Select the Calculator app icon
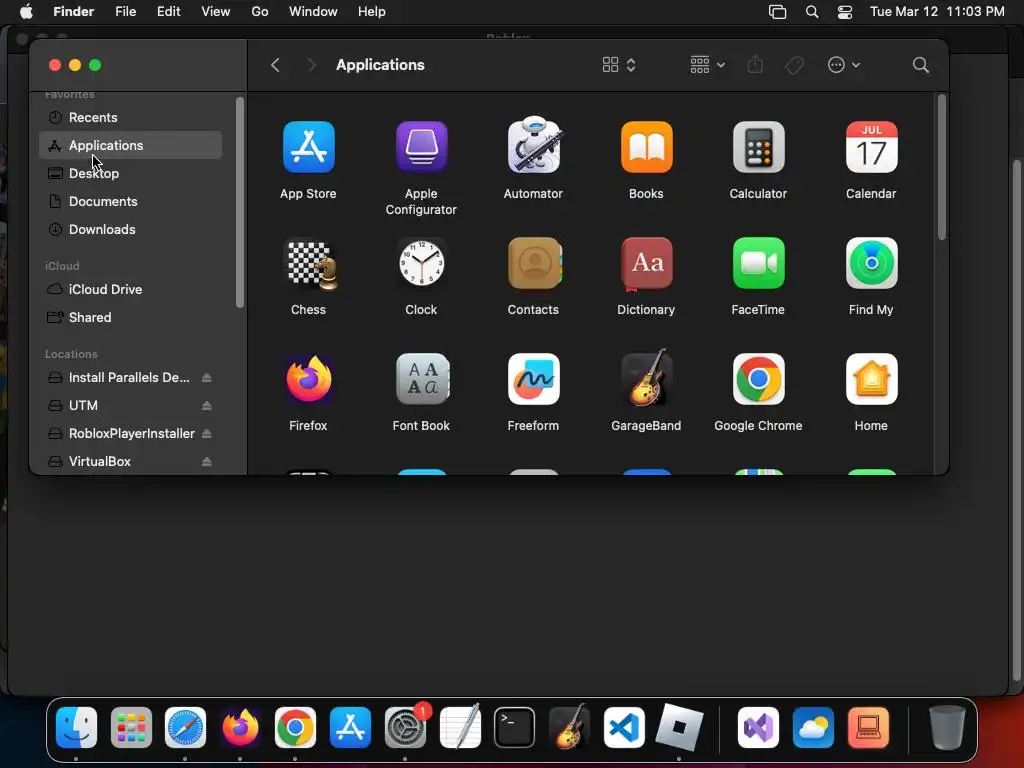1024x768 pixels. tap(758, 148)
